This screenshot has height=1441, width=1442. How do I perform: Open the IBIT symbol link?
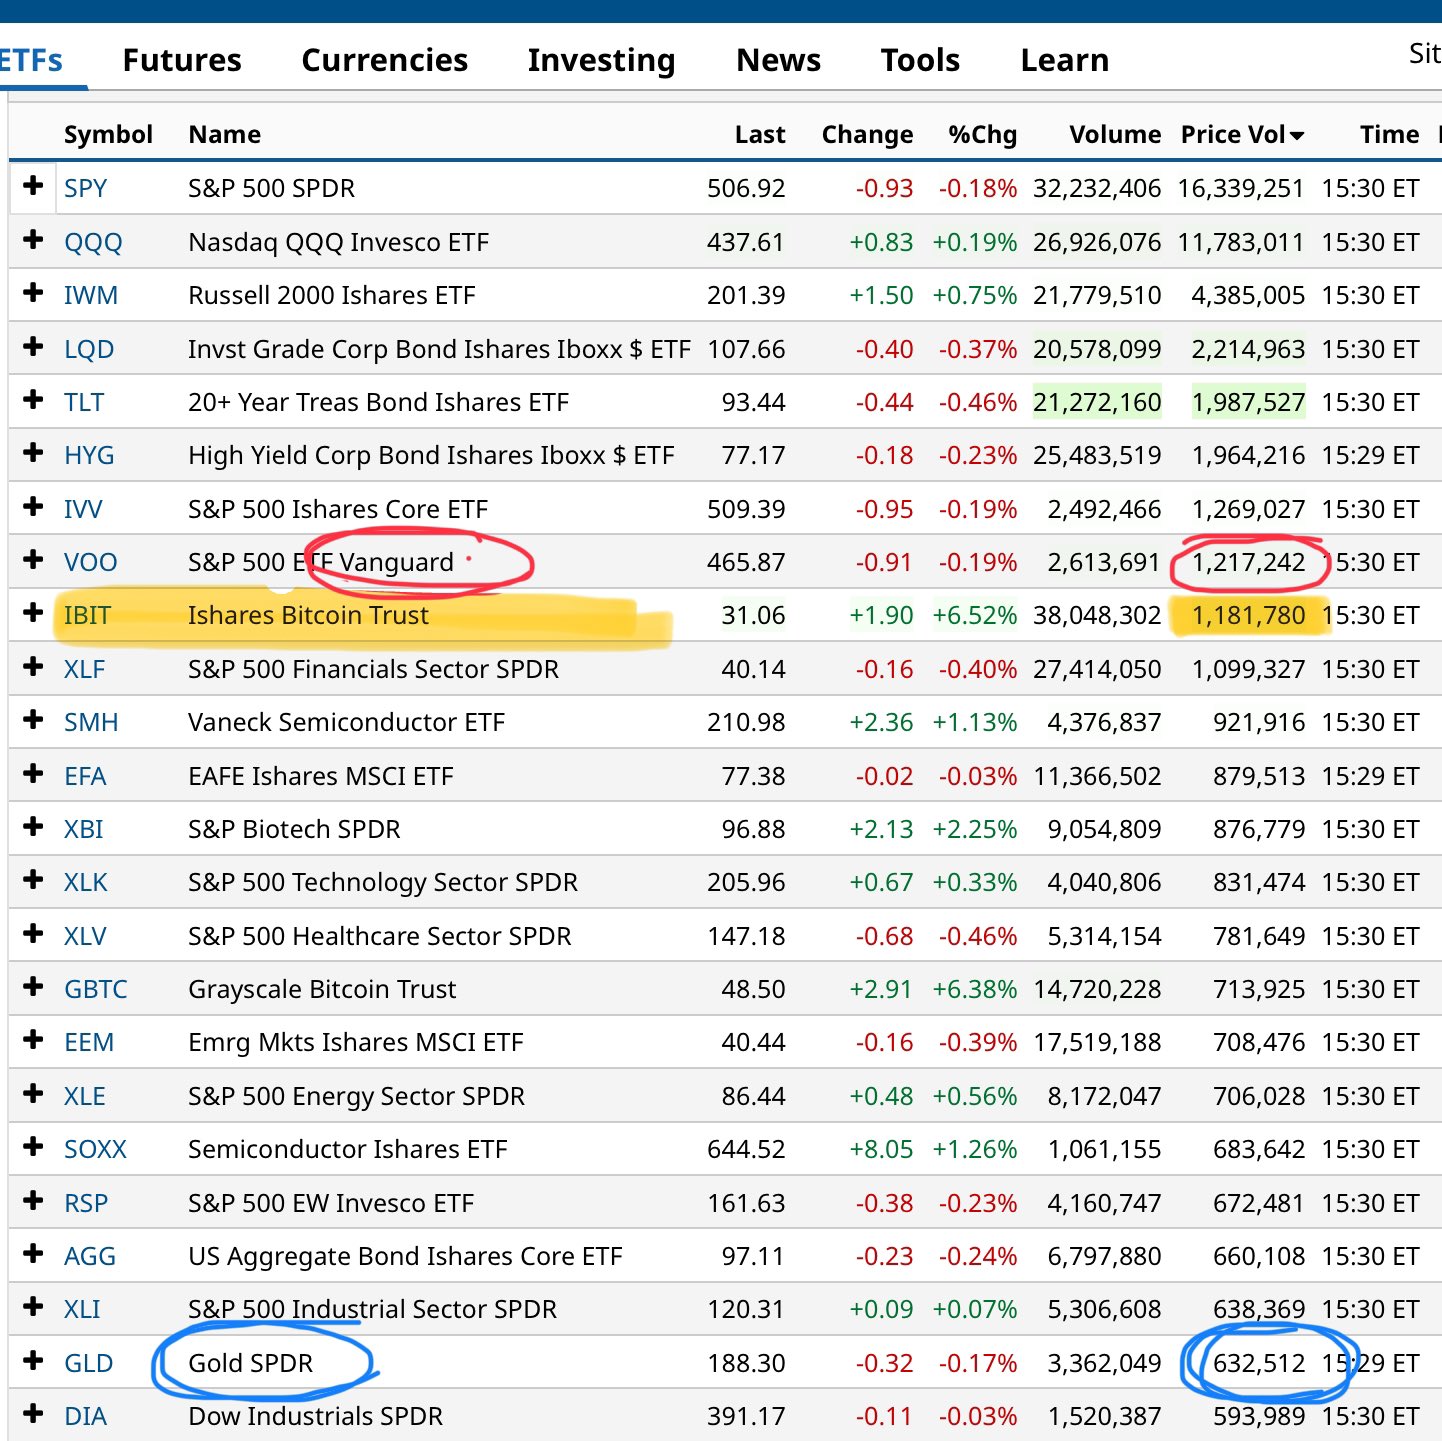[x=87, y=615]
